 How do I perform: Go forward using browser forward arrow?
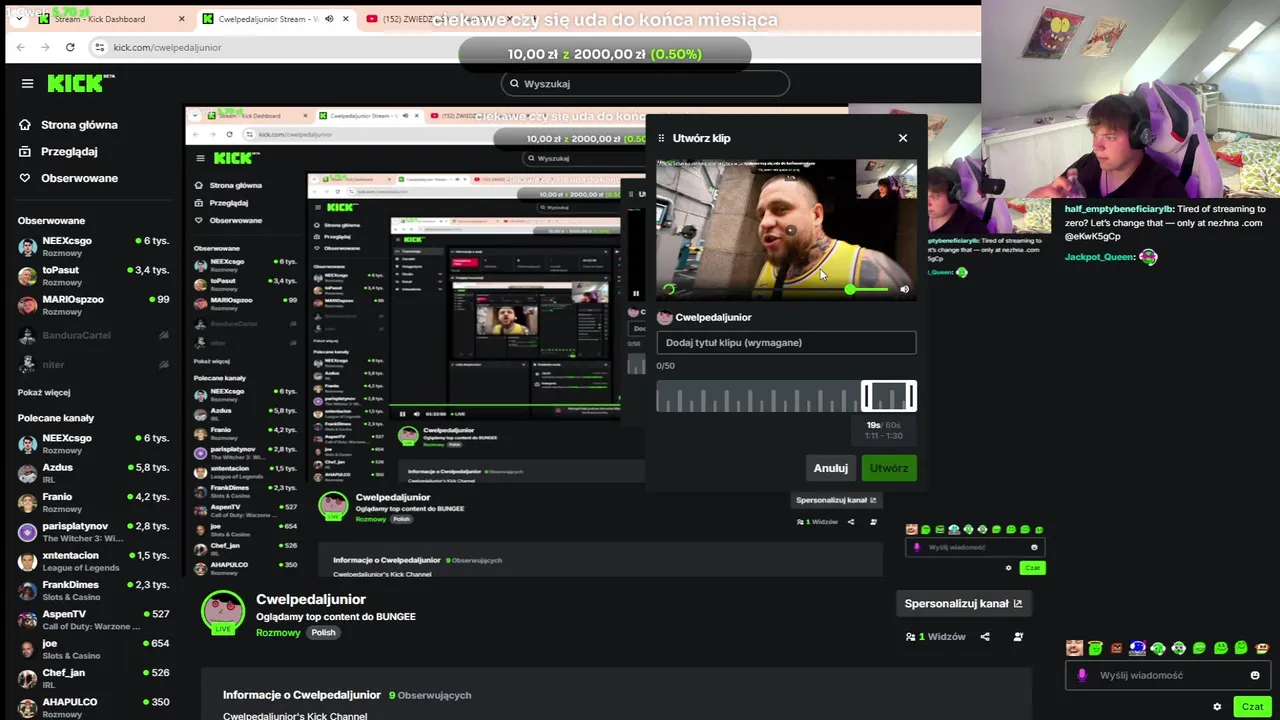click(x=46, y=47)
